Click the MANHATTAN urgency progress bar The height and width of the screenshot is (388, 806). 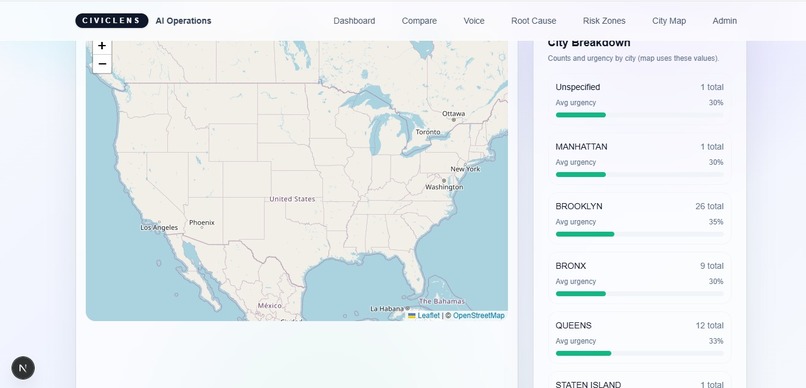tap(639, 175)
